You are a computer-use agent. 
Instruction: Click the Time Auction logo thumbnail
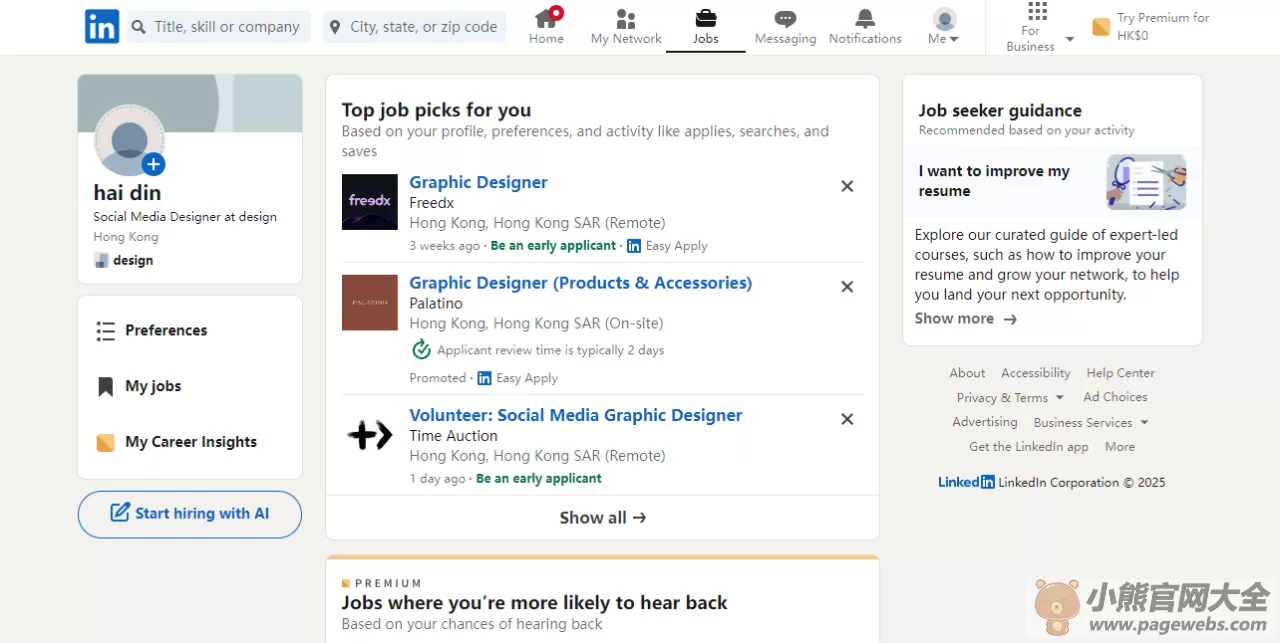[x=370, y=435]
